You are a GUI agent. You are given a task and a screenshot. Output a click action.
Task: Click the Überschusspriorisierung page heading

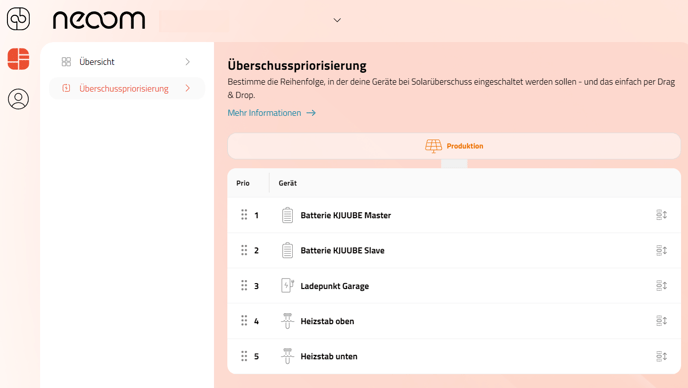(x=297, y=66)
